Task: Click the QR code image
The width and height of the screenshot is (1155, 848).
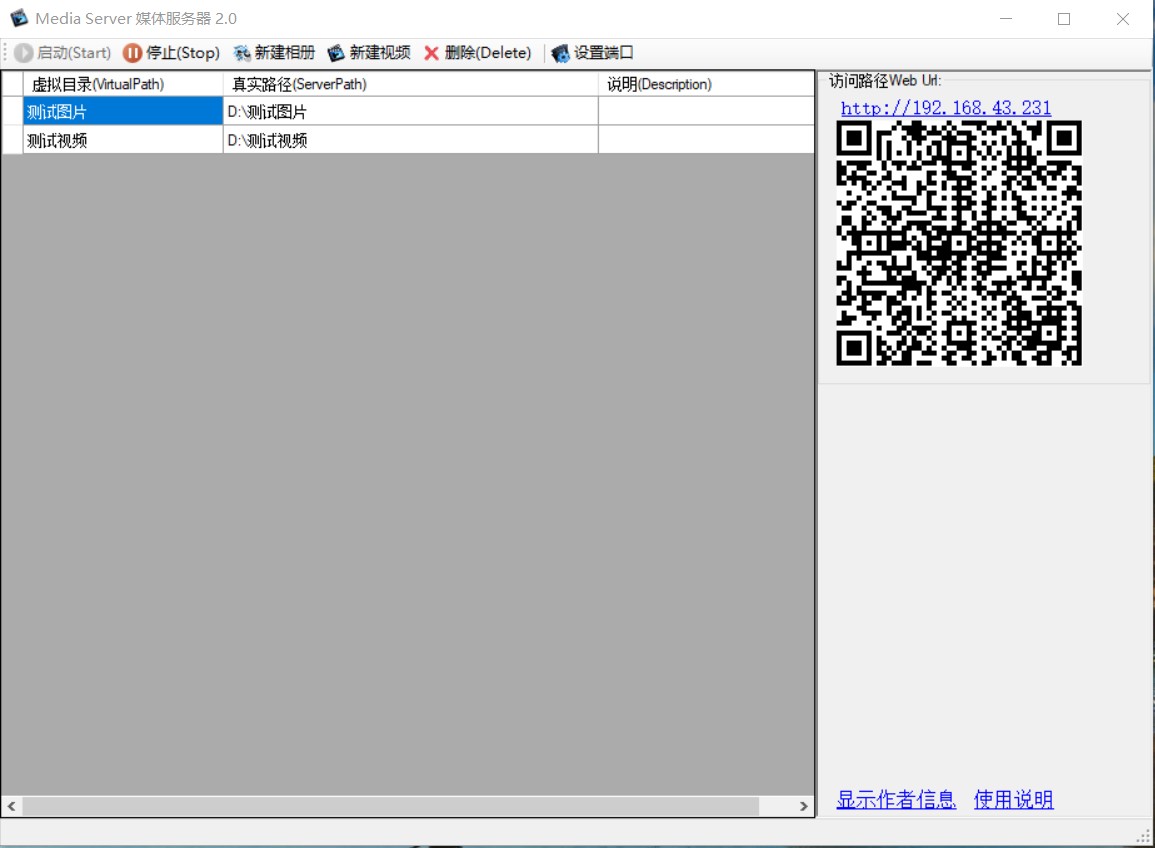Action: (x=959, y=243)
